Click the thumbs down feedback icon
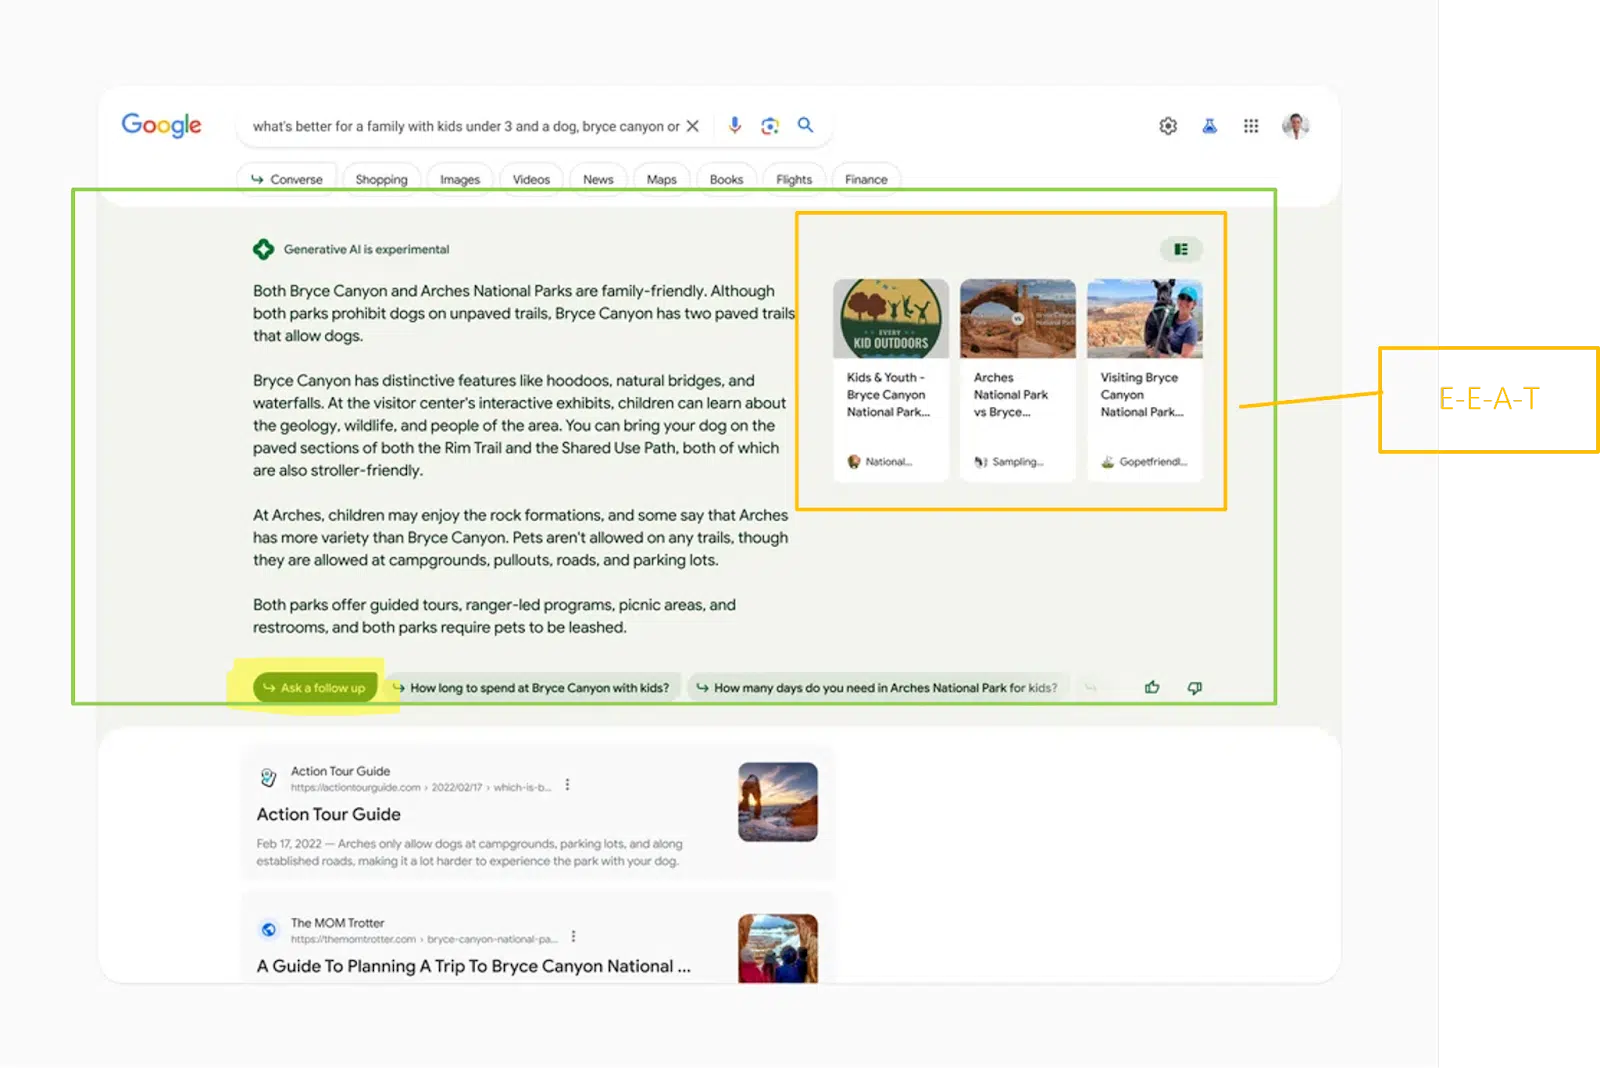The height and width of the screenshot is (1068, 1600). coord(1194,687)
